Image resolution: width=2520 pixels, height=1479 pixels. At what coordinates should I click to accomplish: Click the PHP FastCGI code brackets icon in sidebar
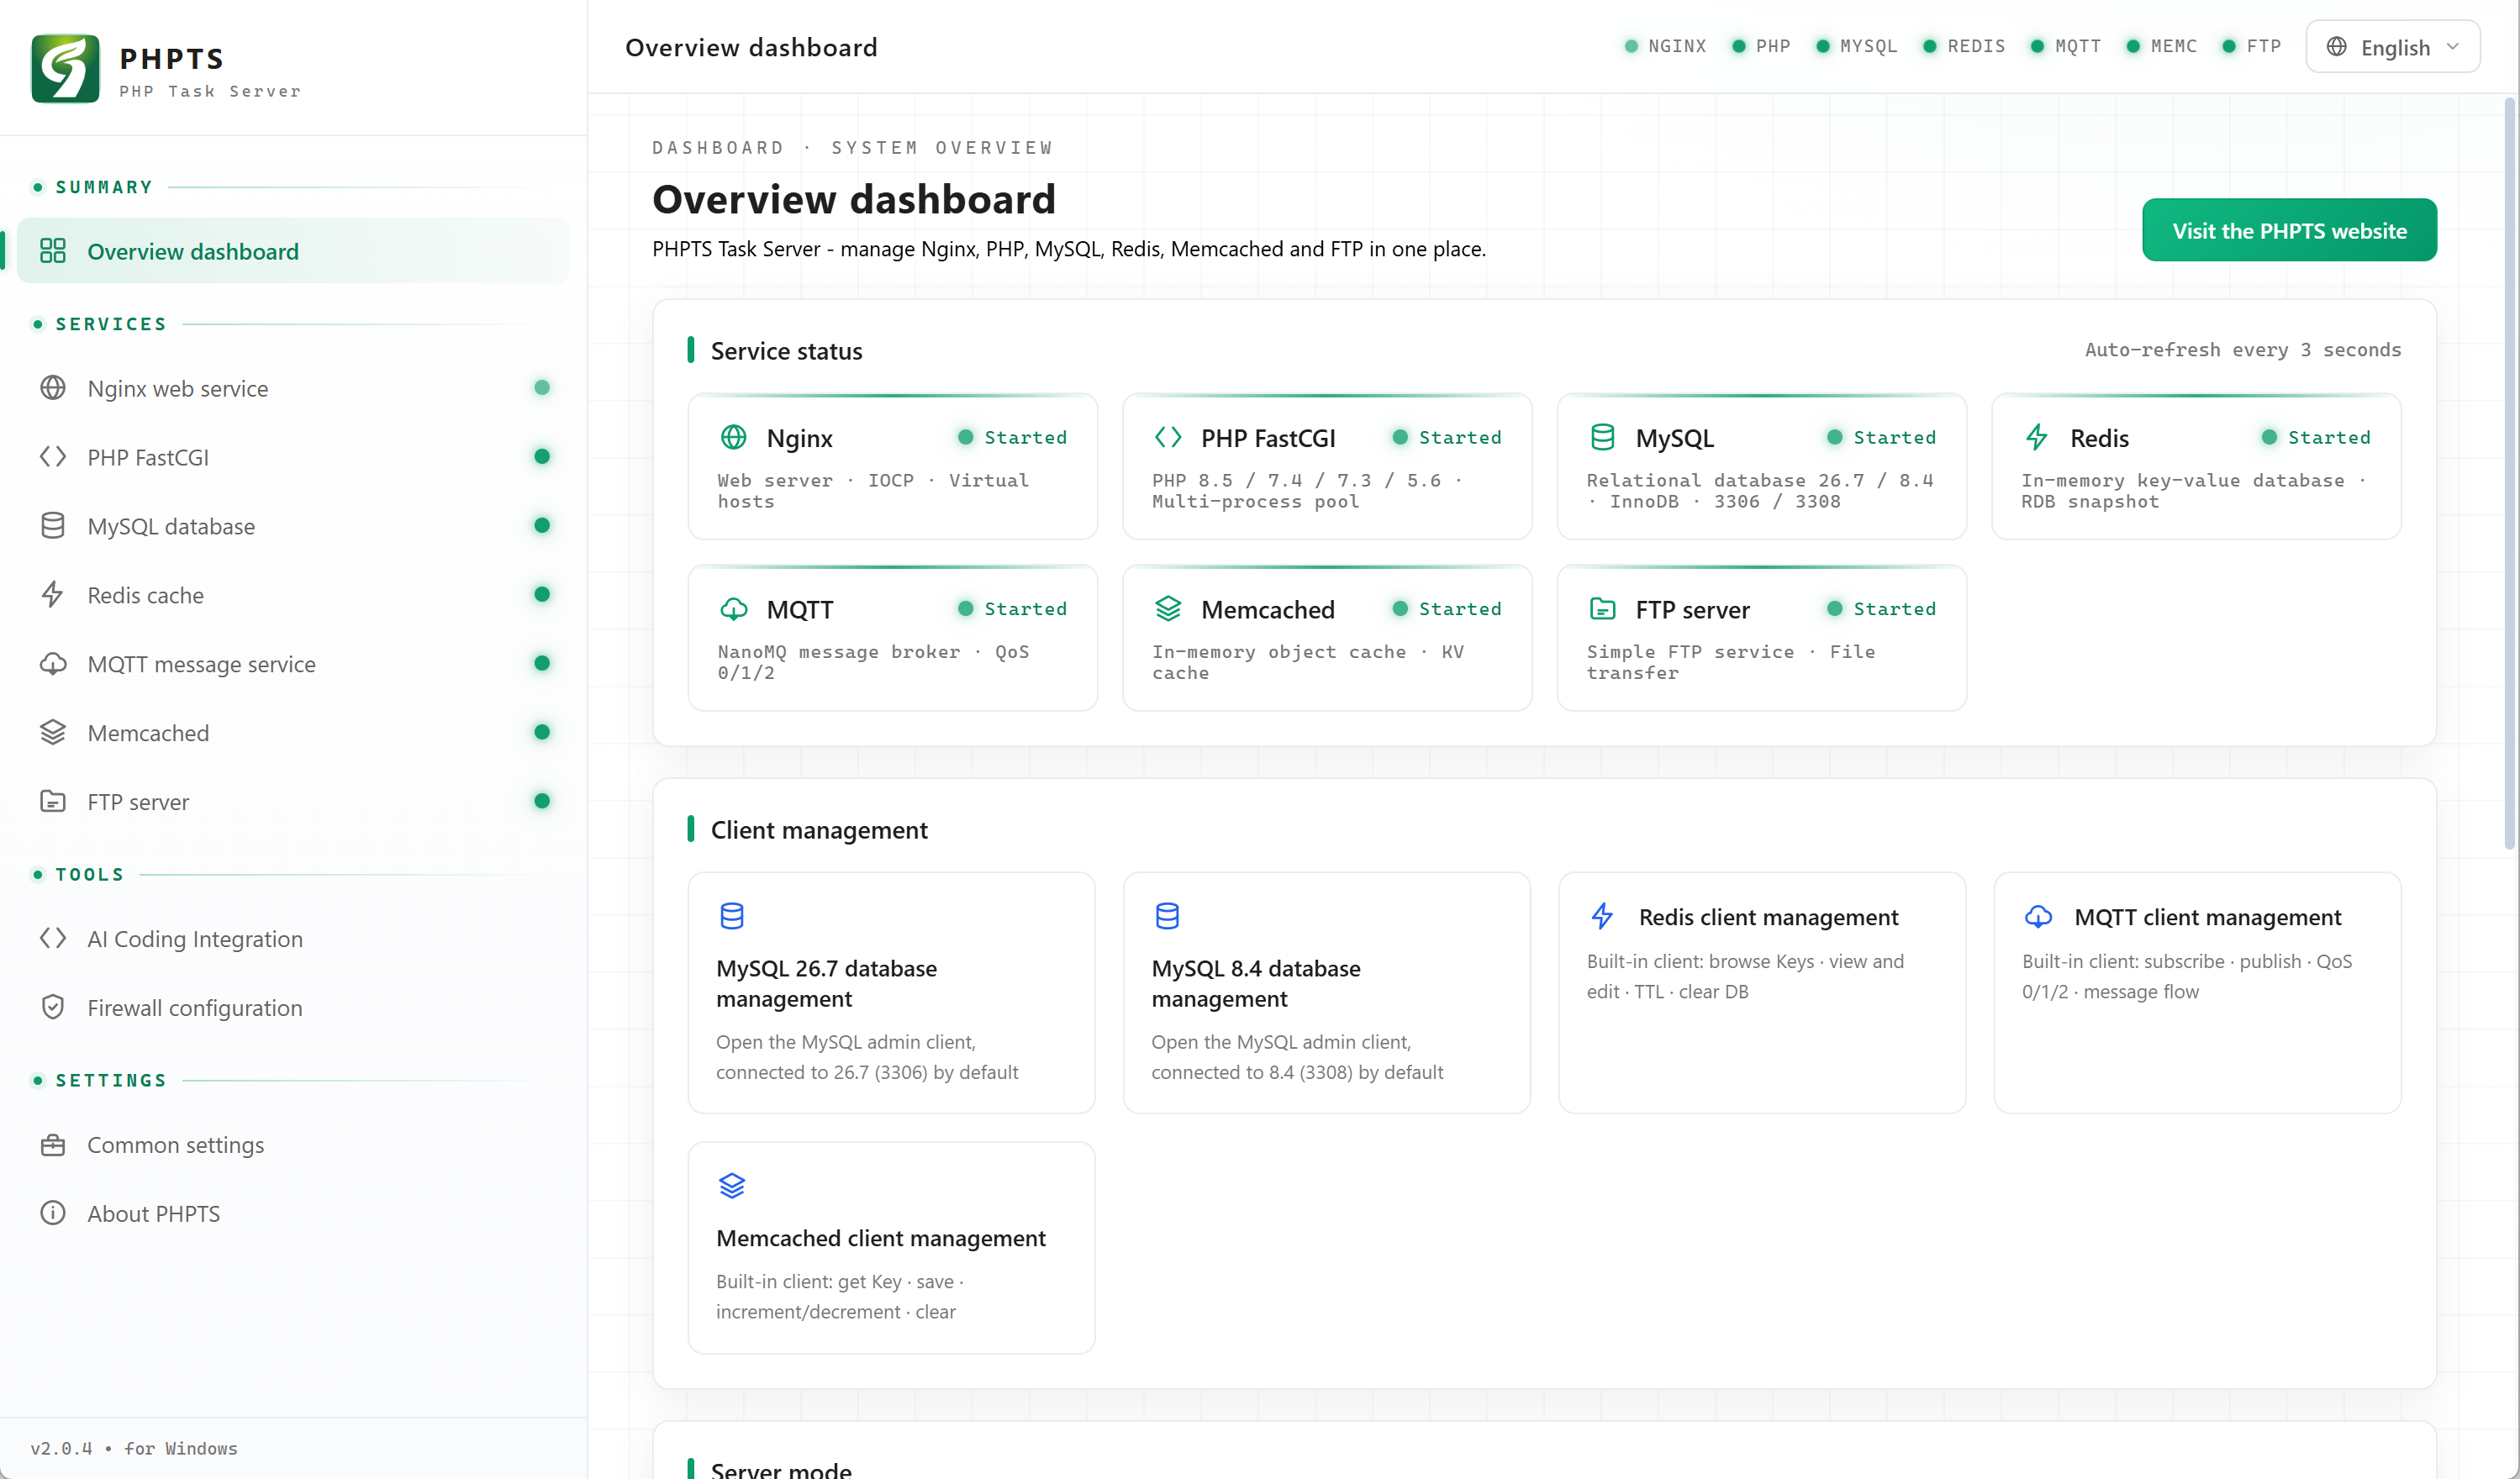53,456
